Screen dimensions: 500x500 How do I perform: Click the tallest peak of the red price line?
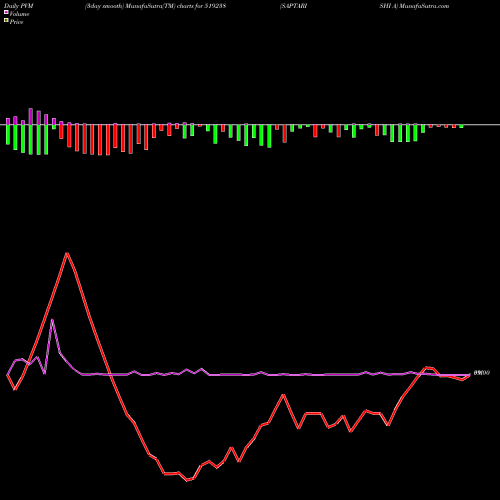[67, 253]
